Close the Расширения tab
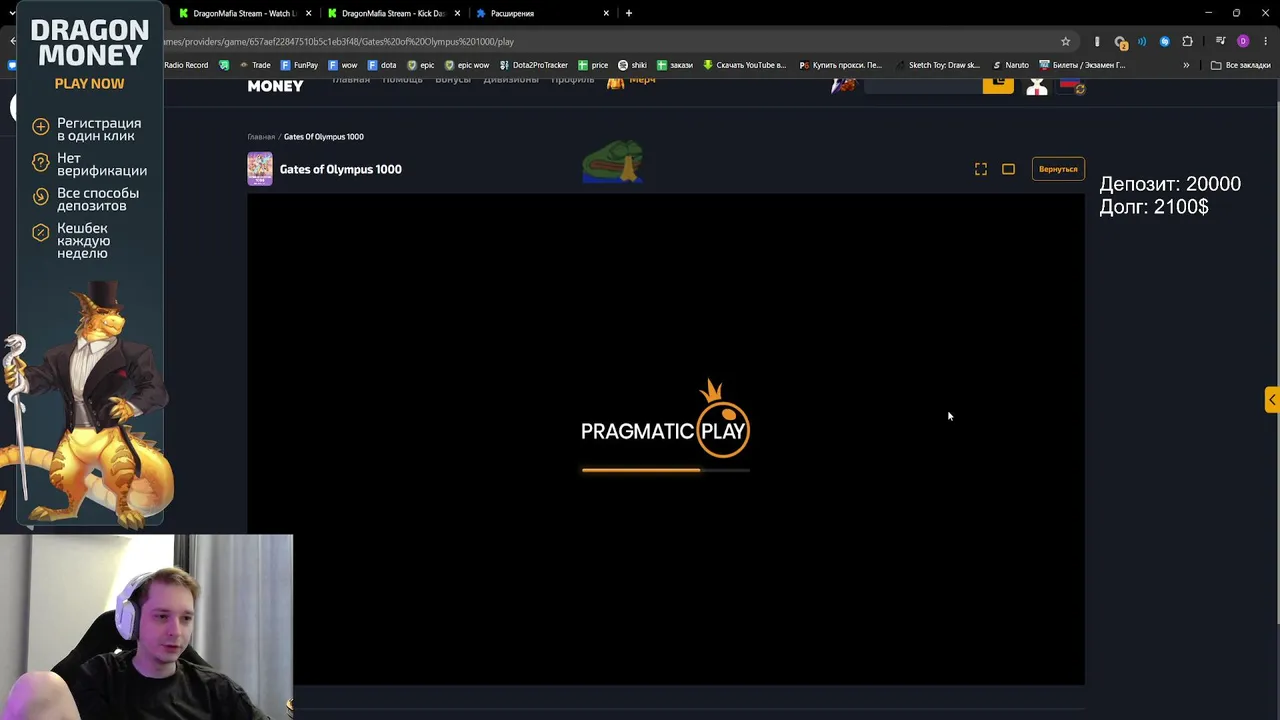 (x=606, y=13)
